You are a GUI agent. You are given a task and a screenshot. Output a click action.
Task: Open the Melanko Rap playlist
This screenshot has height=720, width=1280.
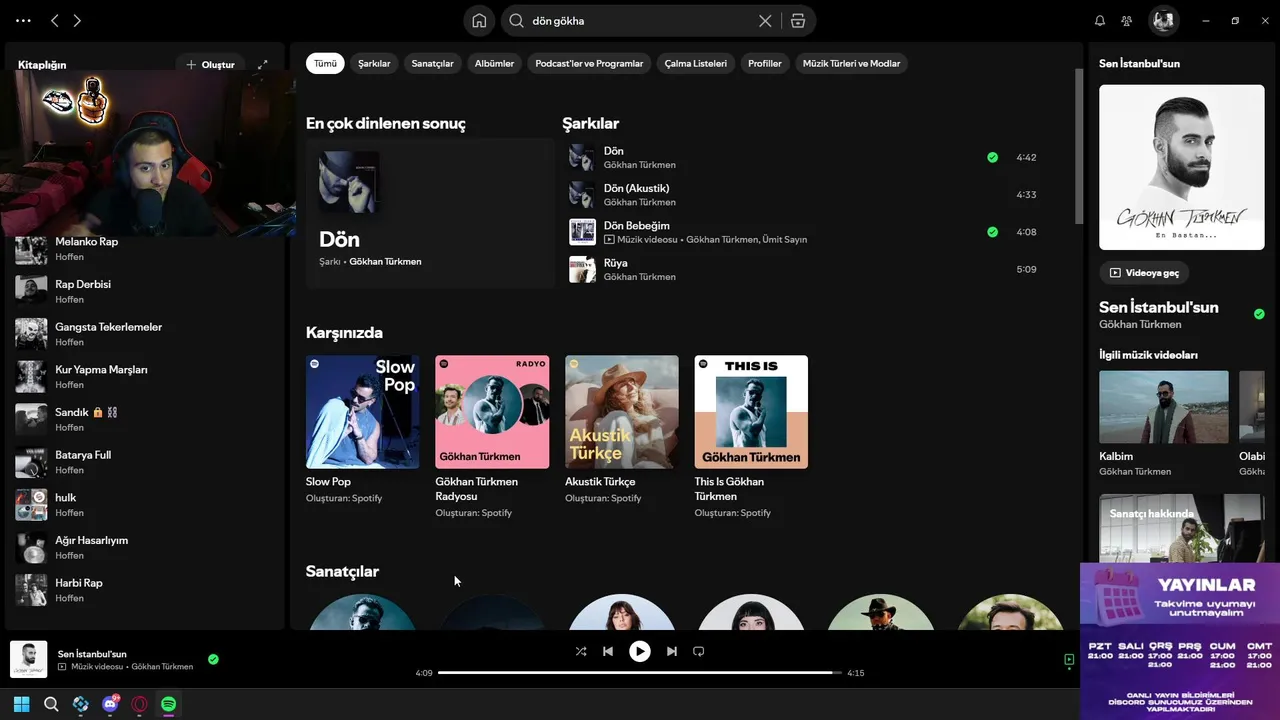pos(145,249)
